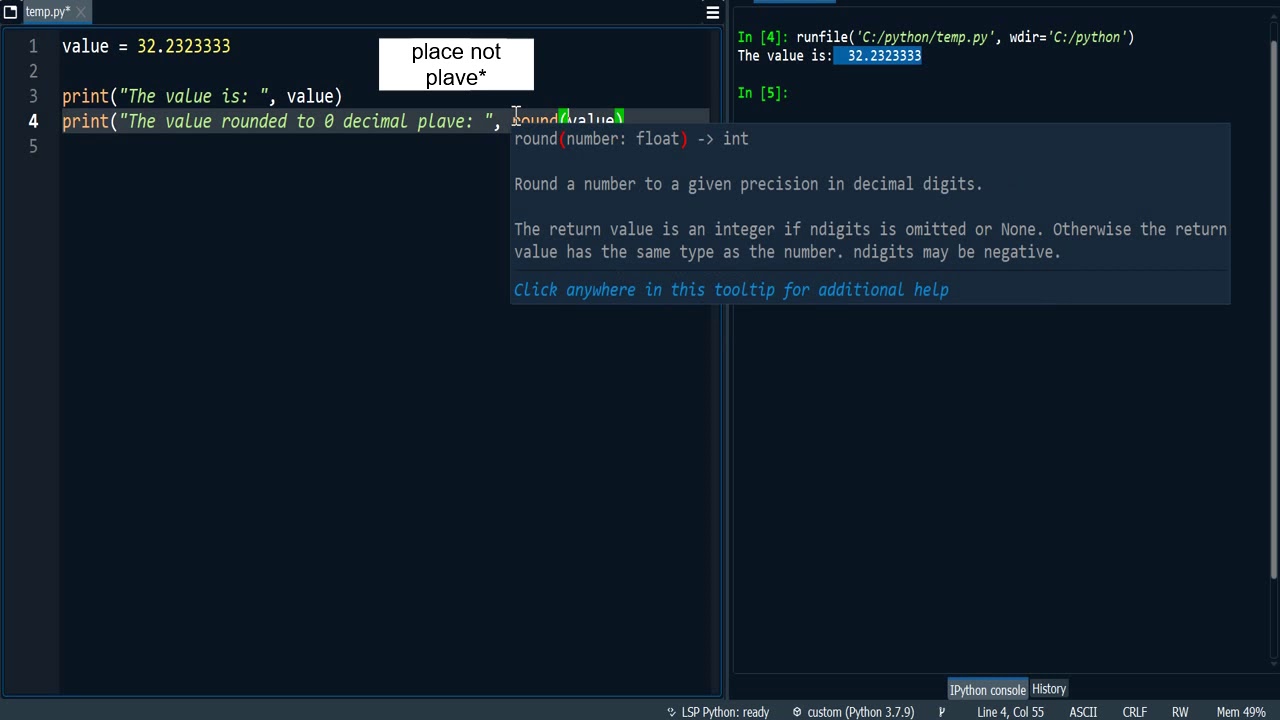Switch to the IPython console tab
Image resolution: width=1280 pixels, height=720 pixels.
(x=987, y=690)
